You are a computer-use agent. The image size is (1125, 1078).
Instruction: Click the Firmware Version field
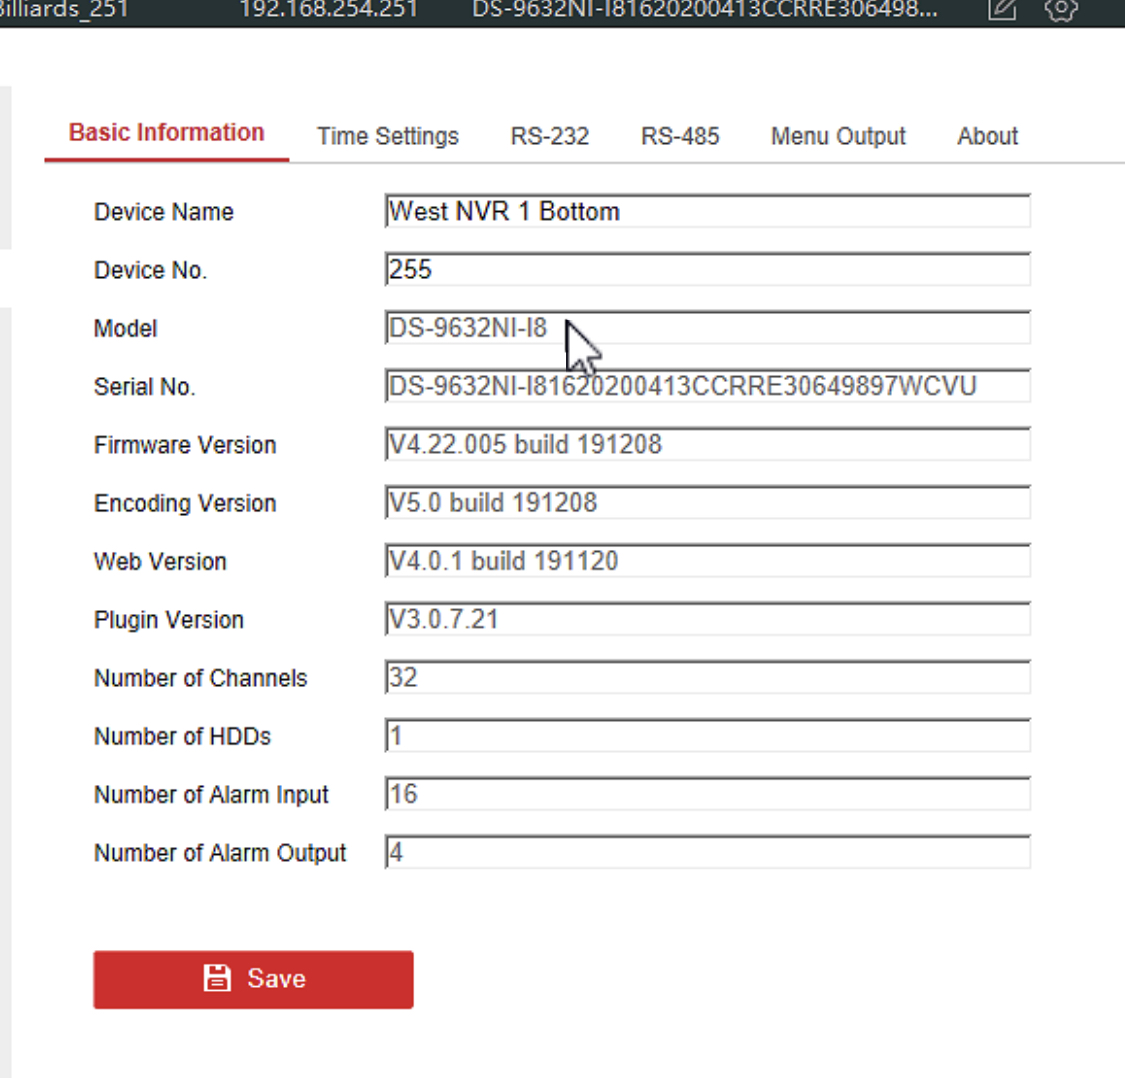tap(707, 445)
